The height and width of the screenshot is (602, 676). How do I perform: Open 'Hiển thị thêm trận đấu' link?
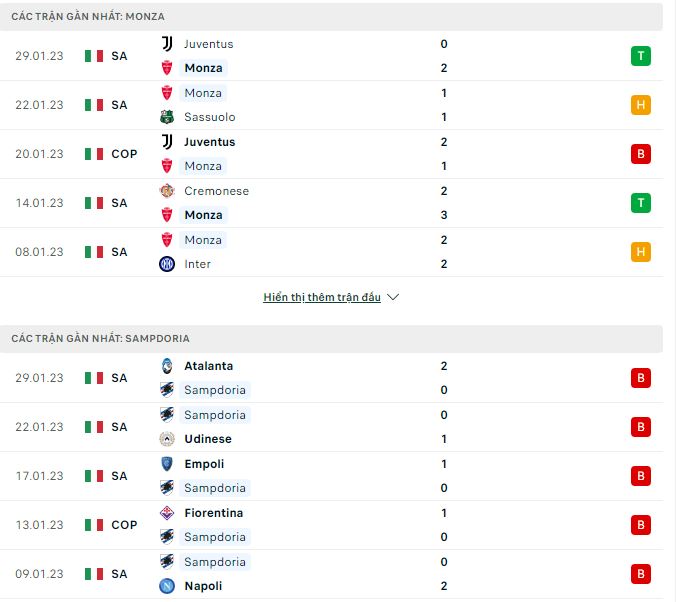click(x=322, y=297)
